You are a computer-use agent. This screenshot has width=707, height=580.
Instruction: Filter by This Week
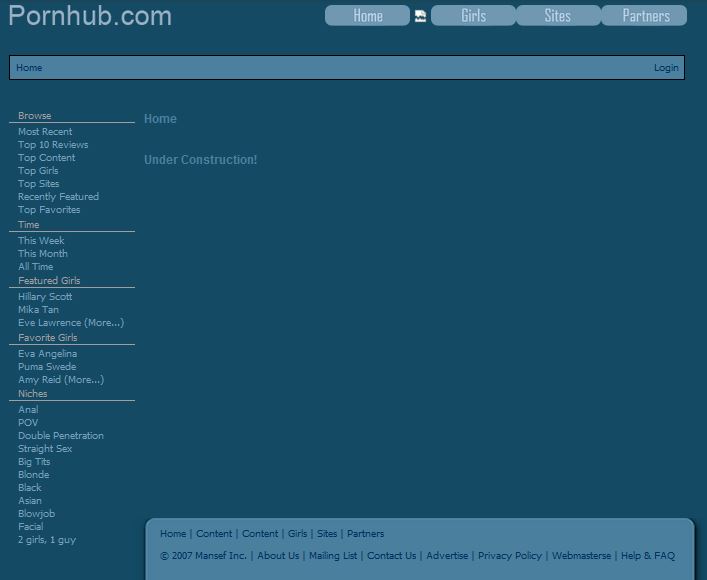[x=41, y=240]
